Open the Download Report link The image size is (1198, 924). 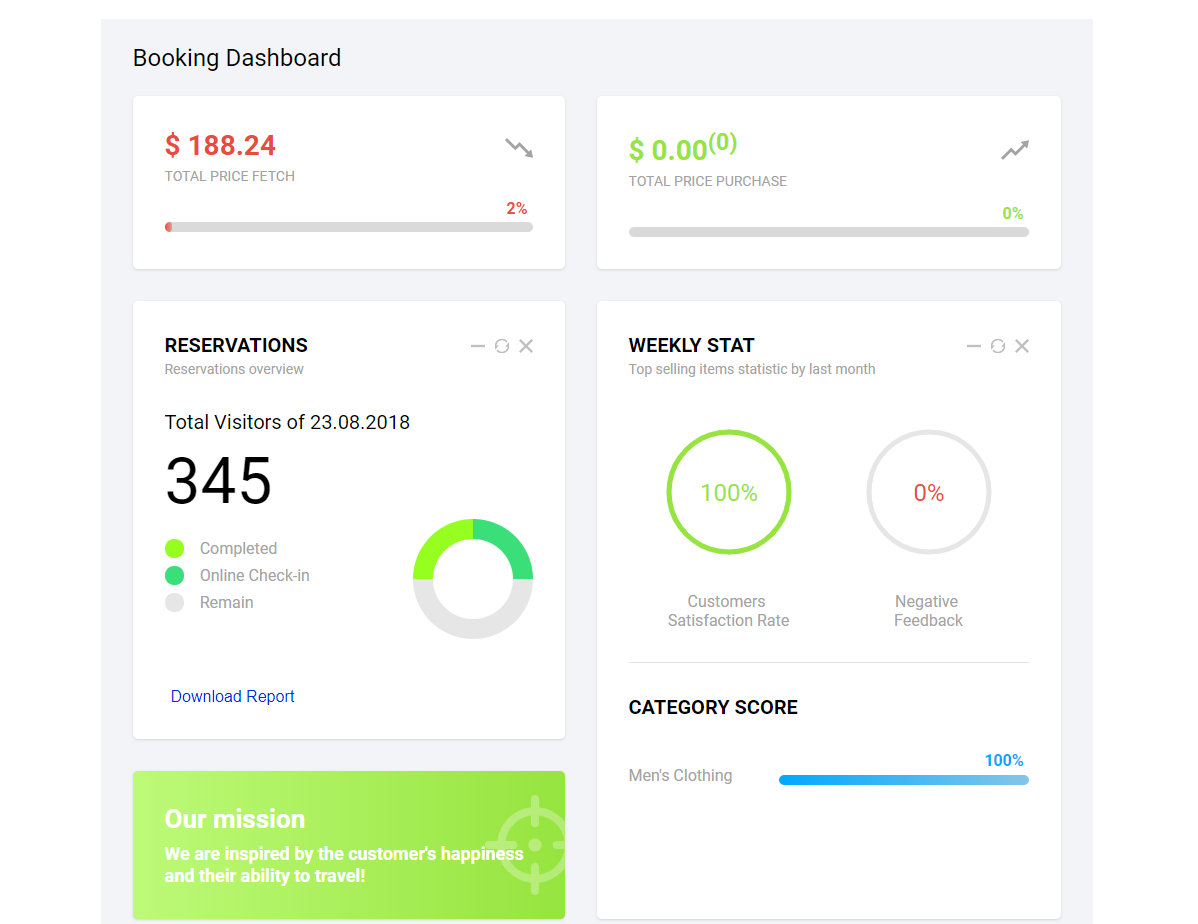tap(232, 696)
